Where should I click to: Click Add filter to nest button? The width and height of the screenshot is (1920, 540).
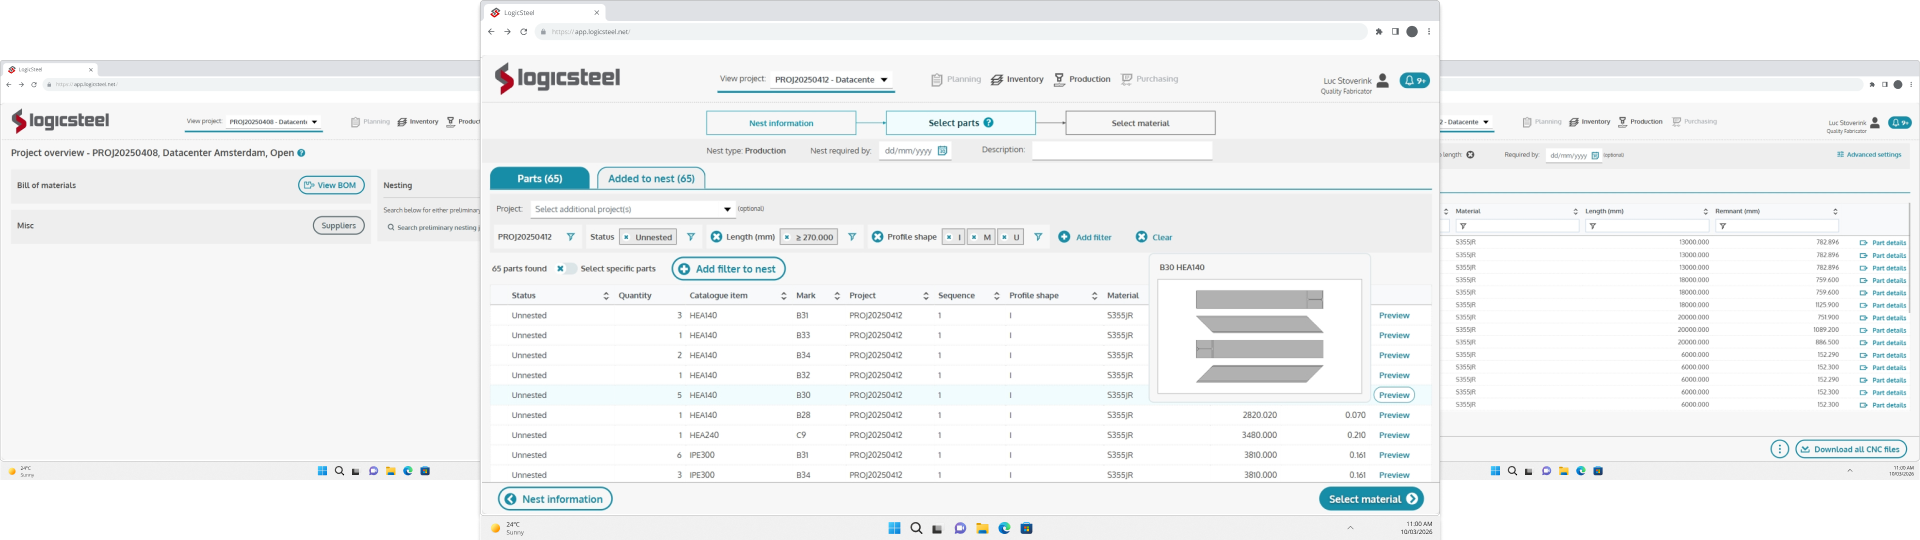tap(728, 268)
